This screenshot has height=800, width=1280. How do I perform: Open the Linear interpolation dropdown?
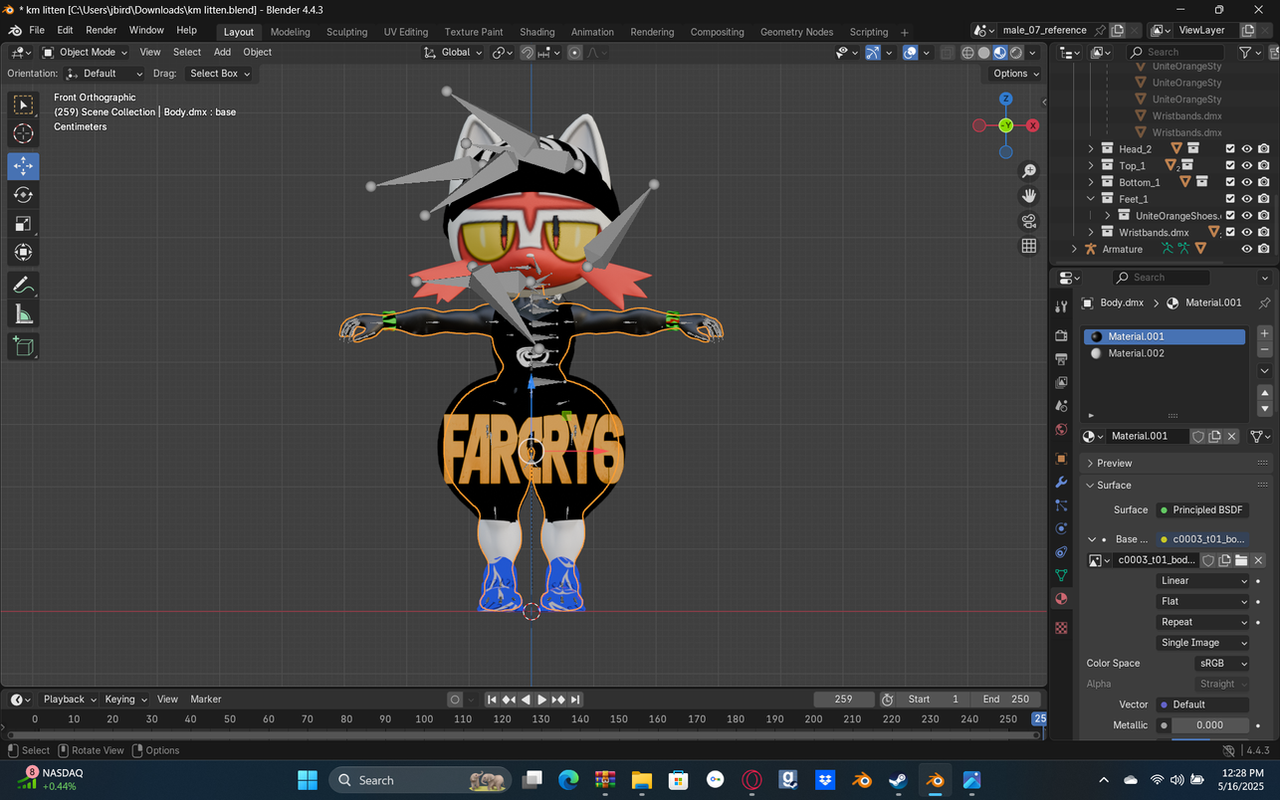[x=1203, y=580]
